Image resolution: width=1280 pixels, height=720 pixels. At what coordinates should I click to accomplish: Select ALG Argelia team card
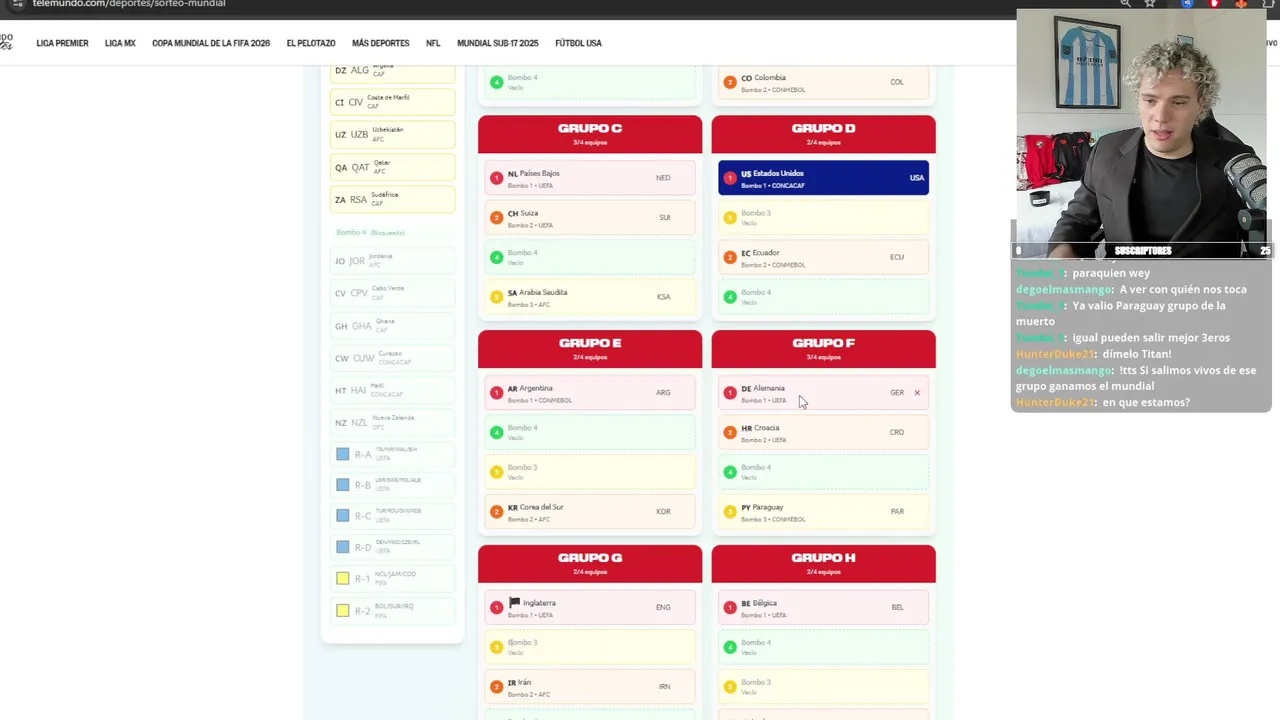coord(393,72)
